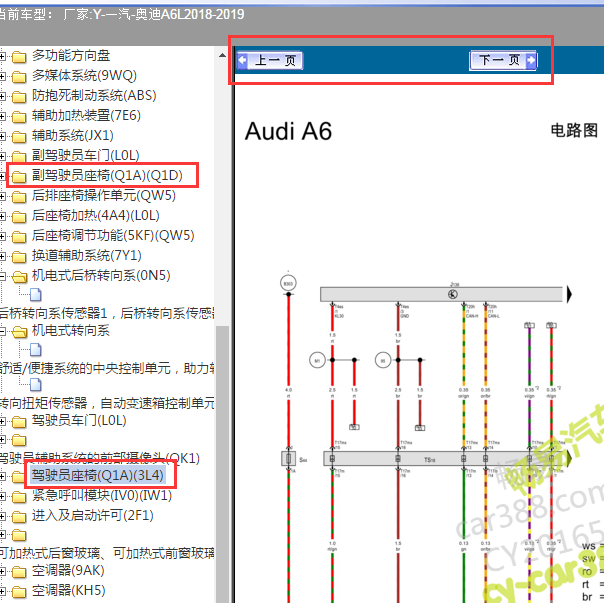Viewport: 604px width, 603px height.
Task: Select 多功能方向盘 in the tree
Action: 71,56
